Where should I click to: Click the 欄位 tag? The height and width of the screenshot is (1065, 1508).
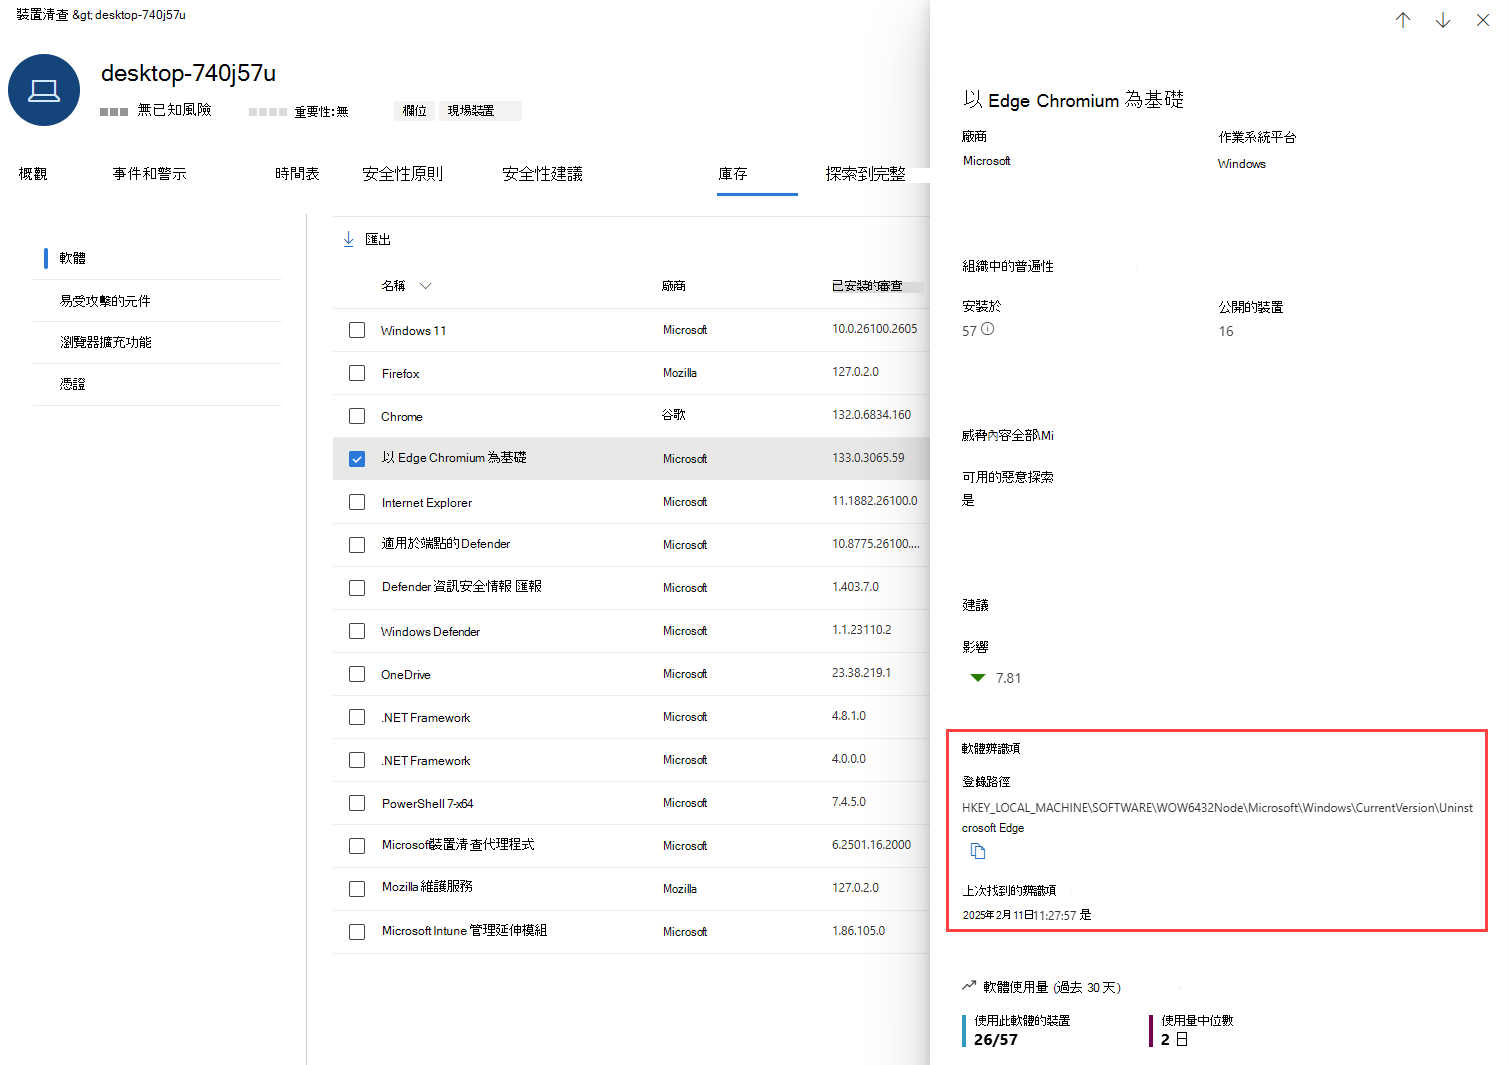(x=415, y=111)
